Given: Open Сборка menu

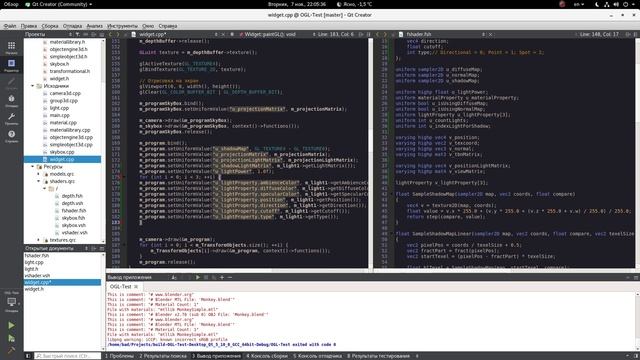Looking at the screenshot, I should click(x=50, y=26).
